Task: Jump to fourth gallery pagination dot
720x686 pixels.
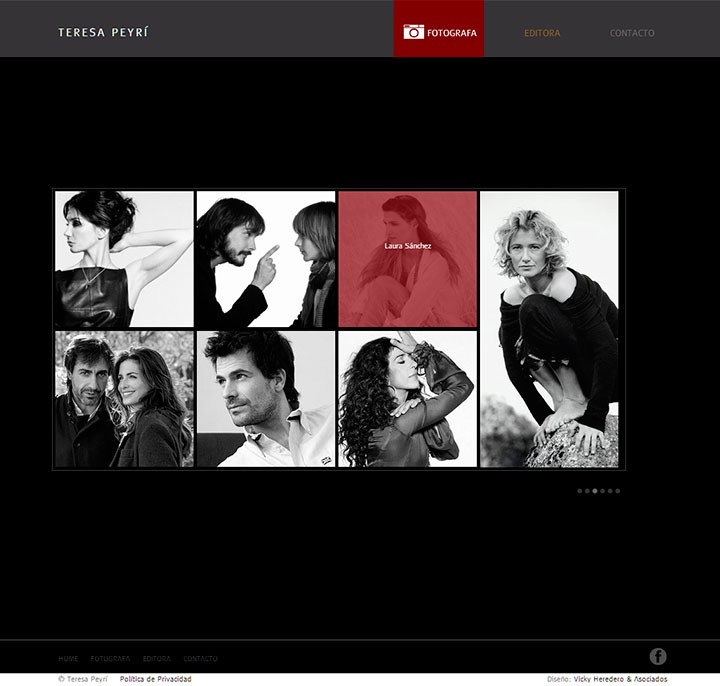Action: [x=602, y=491]
